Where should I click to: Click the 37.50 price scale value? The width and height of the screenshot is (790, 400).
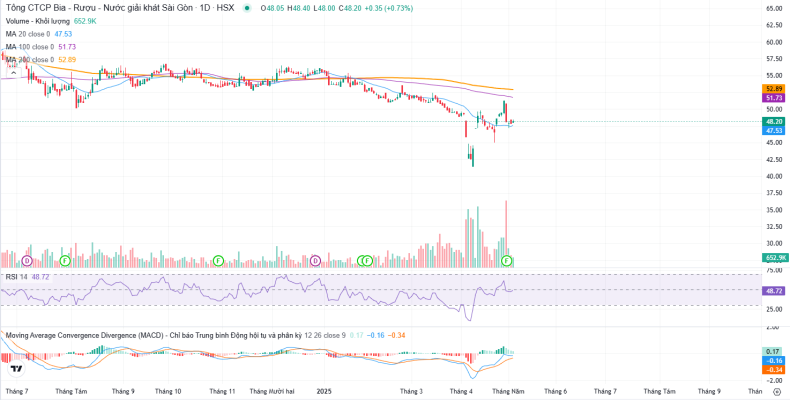774,193
